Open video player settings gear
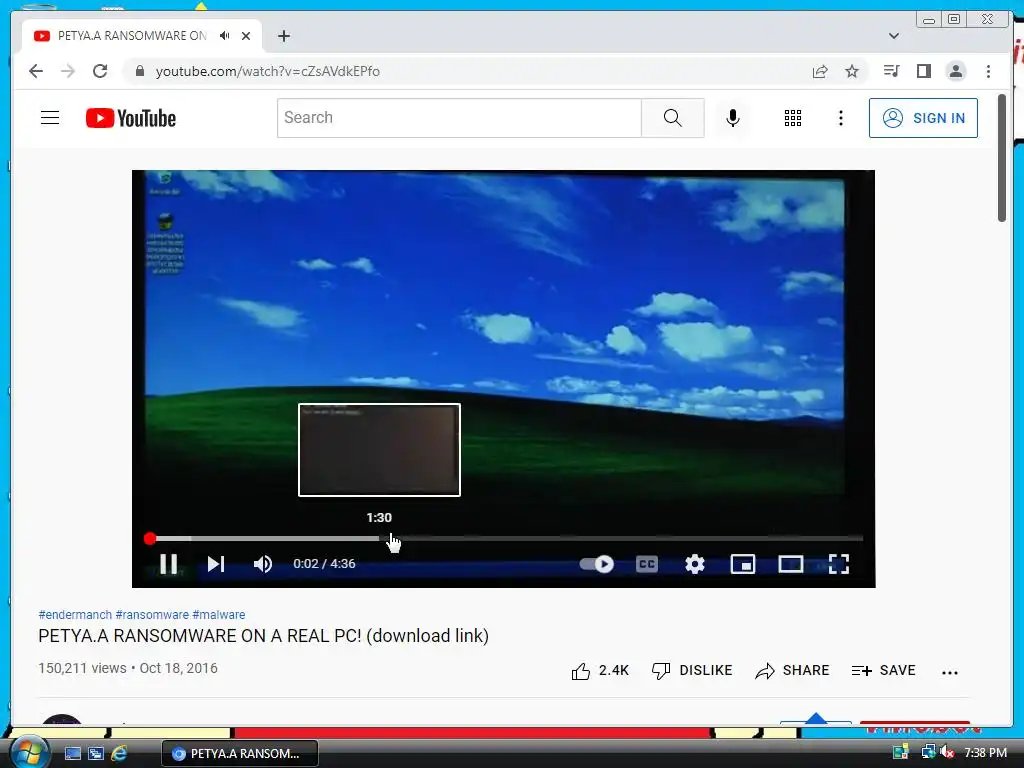The height and width of the screenshot is (768, 1024). coord(695,564)
